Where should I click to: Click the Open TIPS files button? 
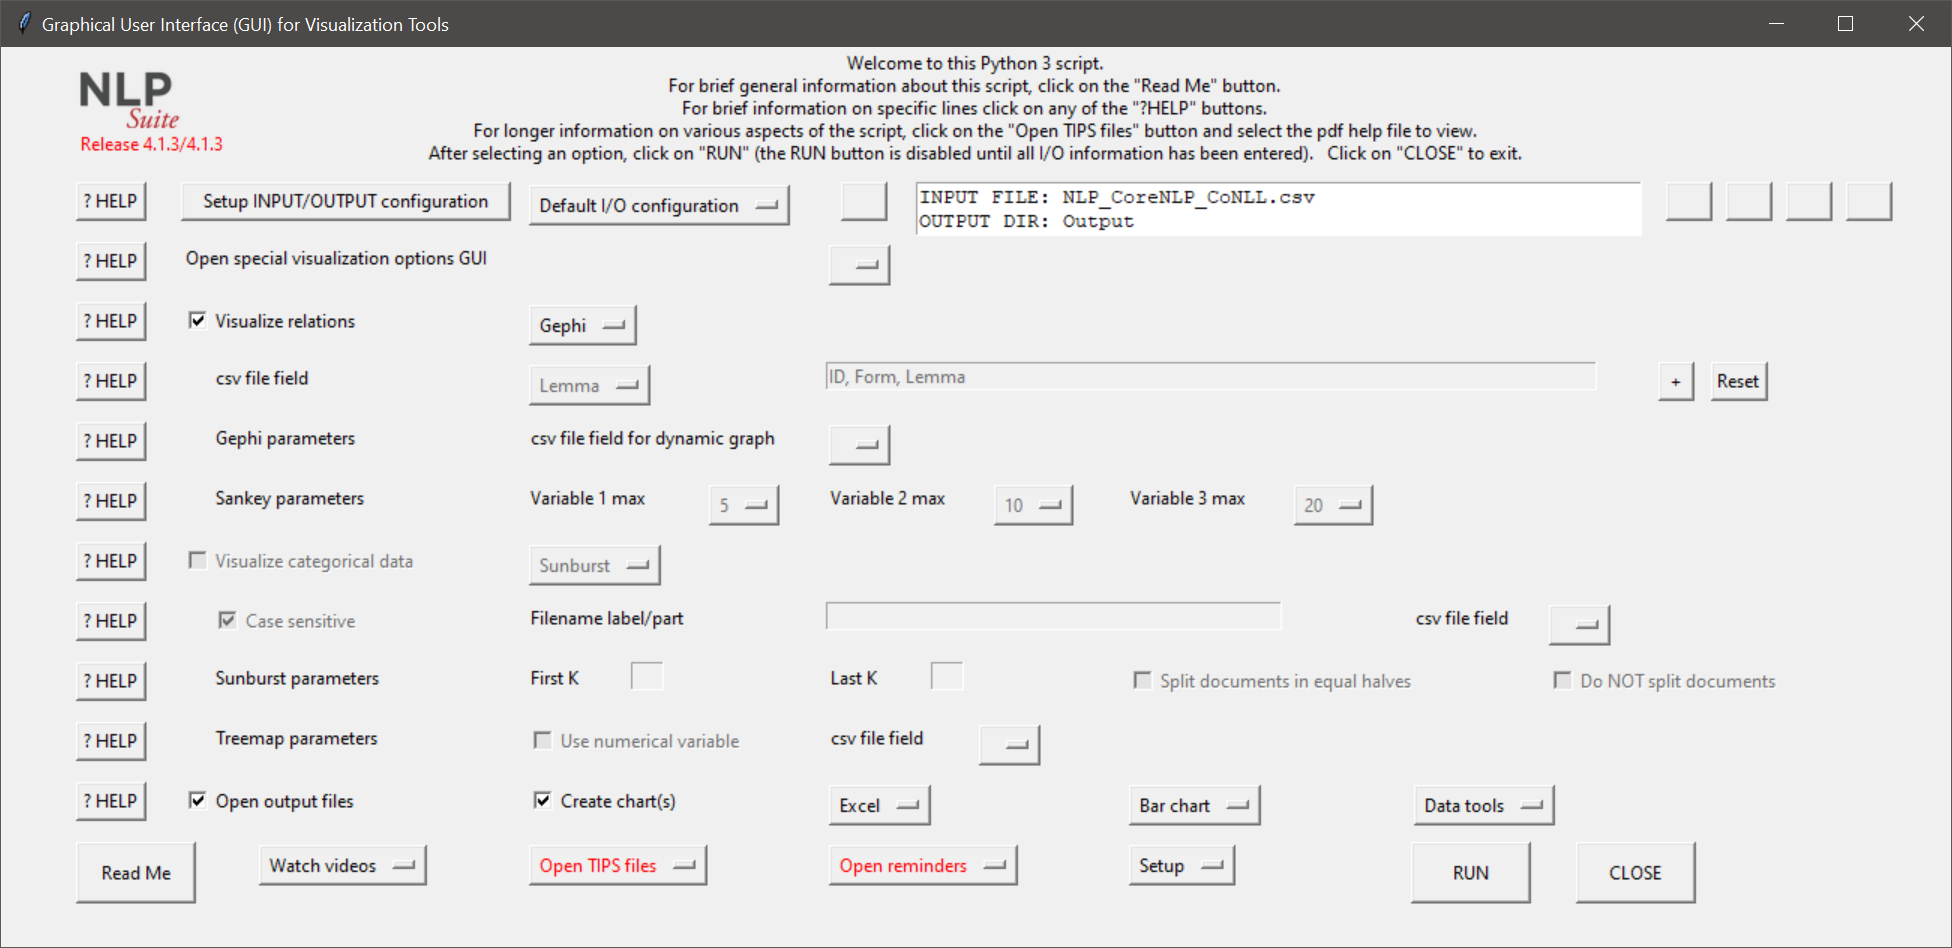click(618, 865)
